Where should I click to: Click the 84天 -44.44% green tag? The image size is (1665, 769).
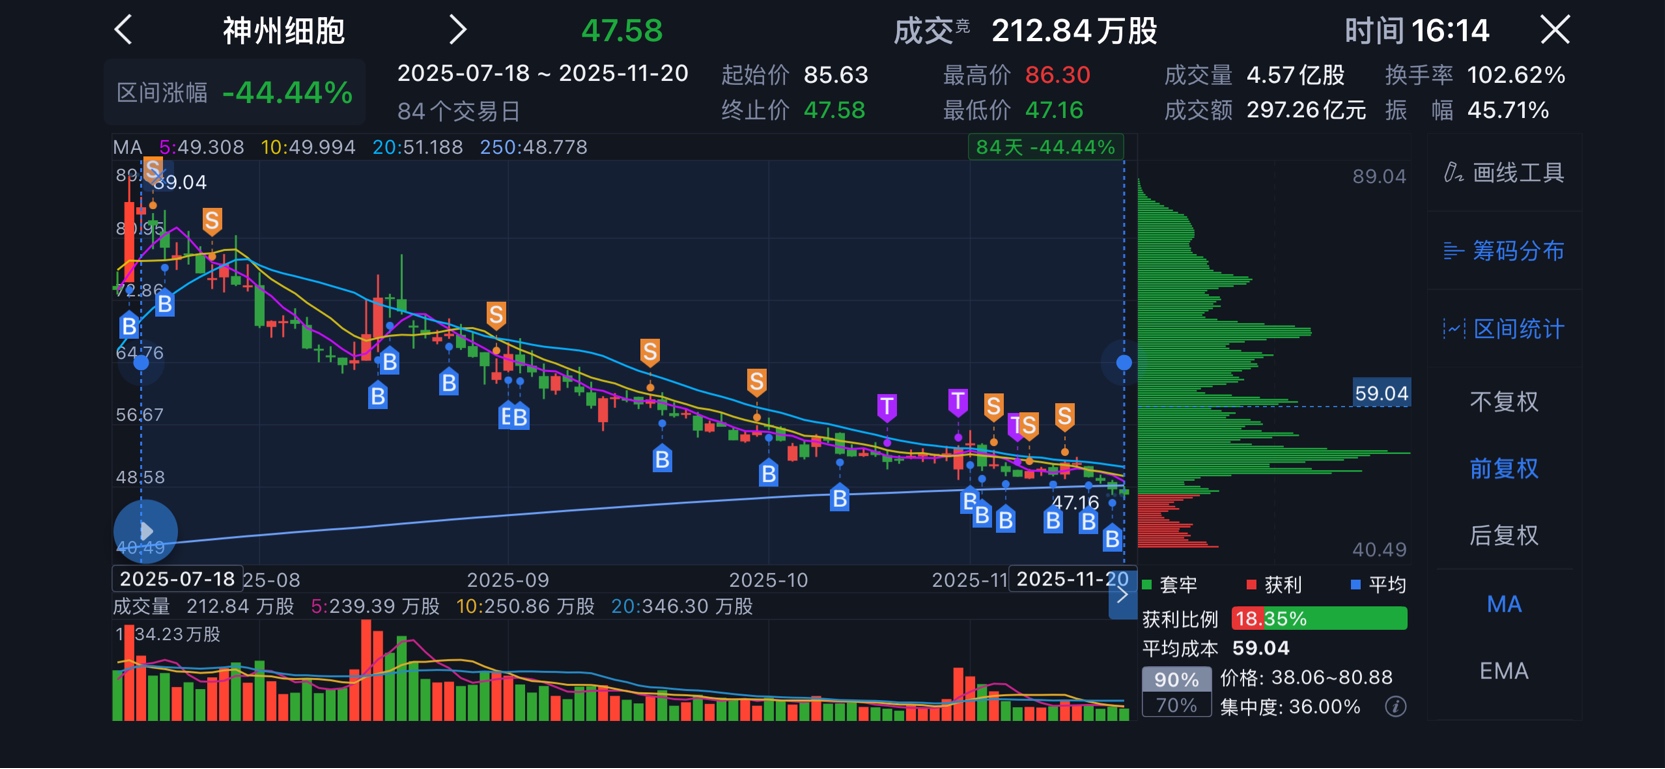(1046, 147)
